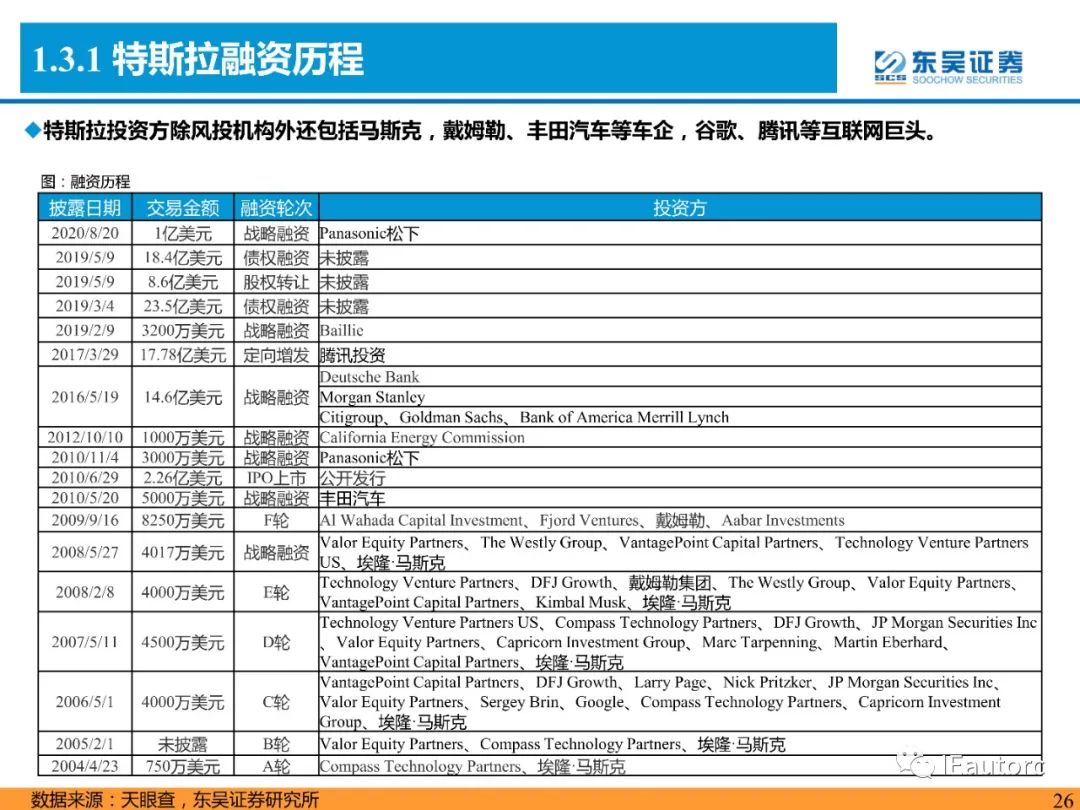
Task: Click the amount cell 8250万美元
Action: point(183,520)
